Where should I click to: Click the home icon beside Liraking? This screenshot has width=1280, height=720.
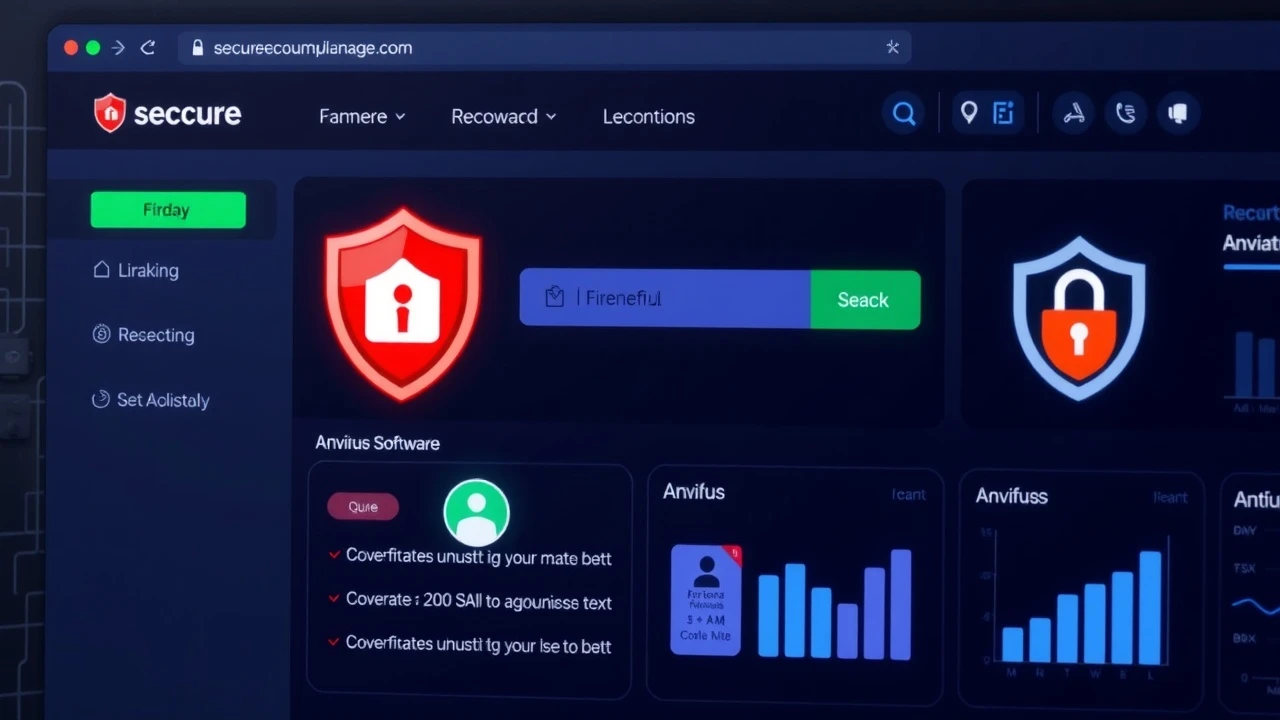pyautogui.click(x=101, y=270)
